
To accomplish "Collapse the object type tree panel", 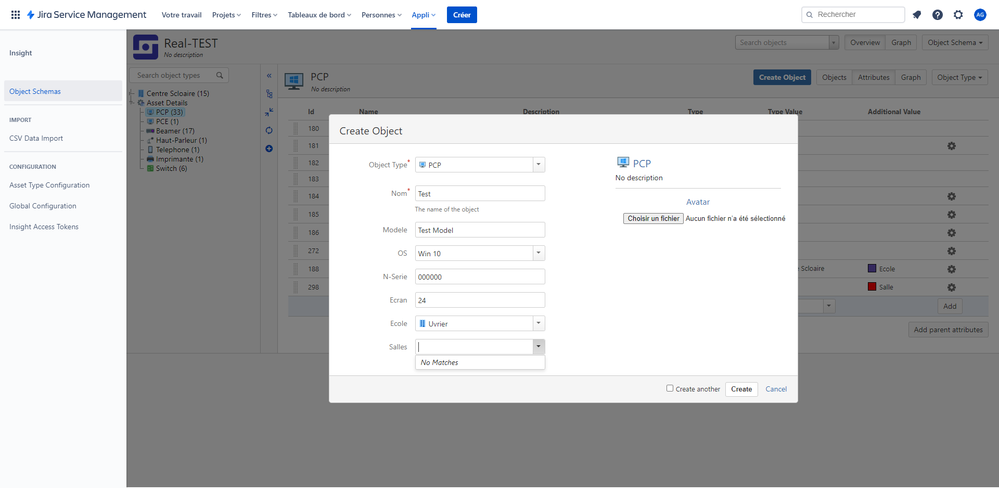I will pyautogui.click(x=269, y=76).
